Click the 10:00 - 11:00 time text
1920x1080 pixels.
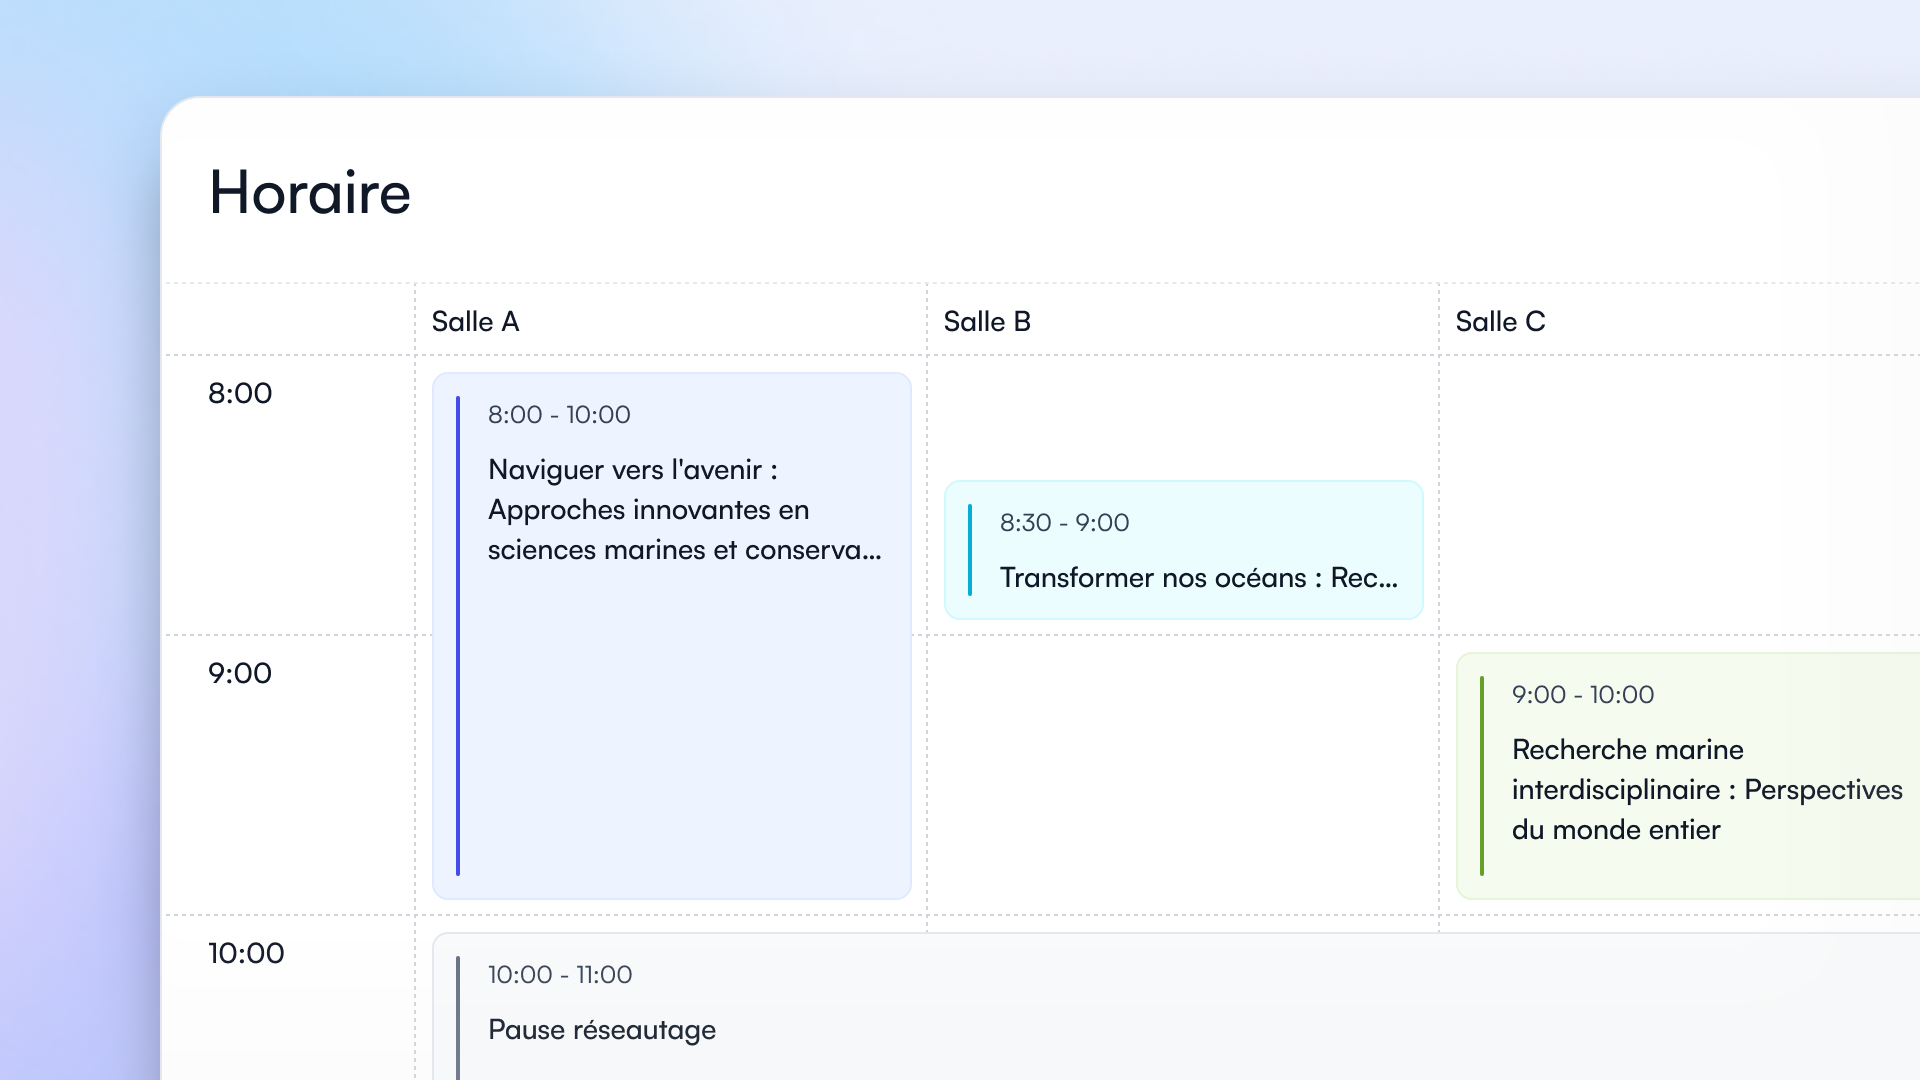click(x=560, y=974)
